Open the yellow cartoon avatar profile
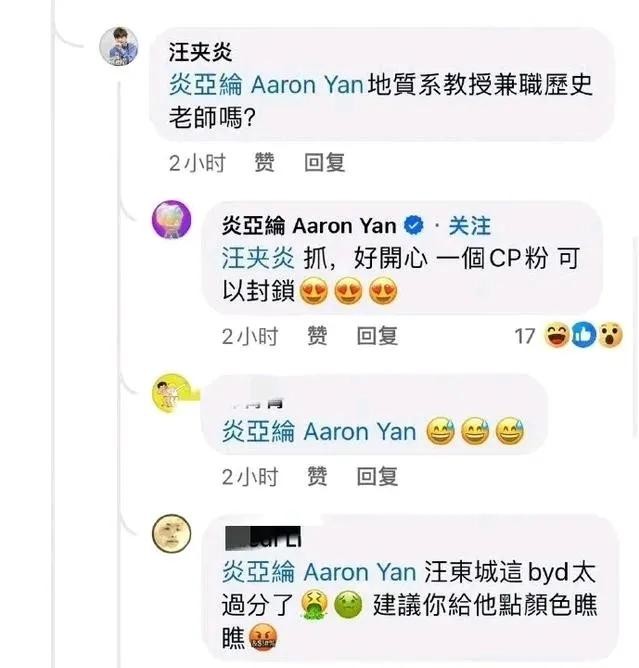 click(x=172, y=393)
